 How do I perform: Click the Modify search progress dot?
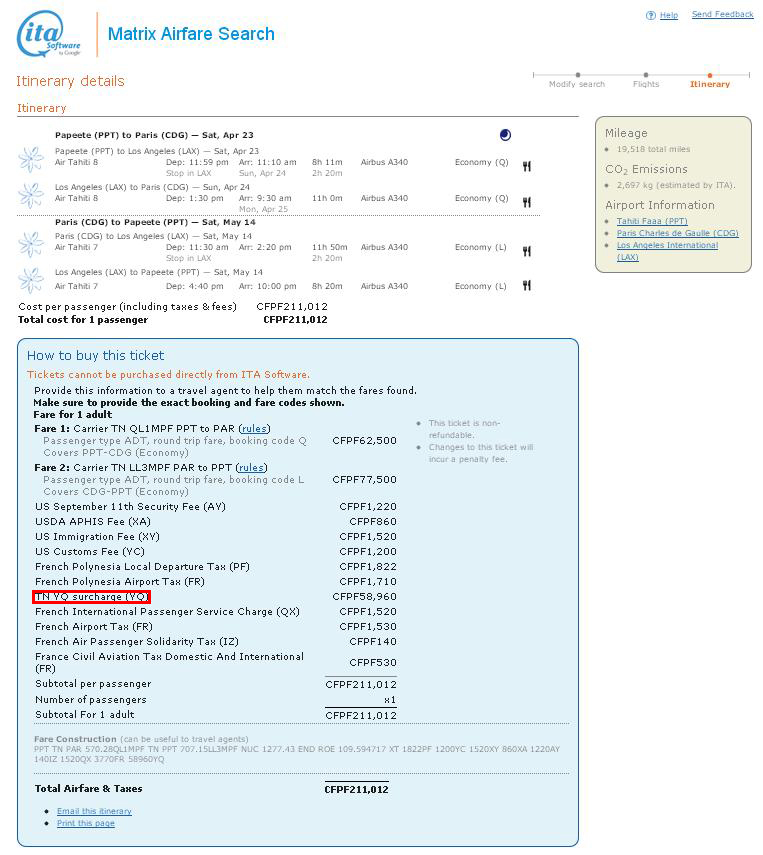coord(578,75)
